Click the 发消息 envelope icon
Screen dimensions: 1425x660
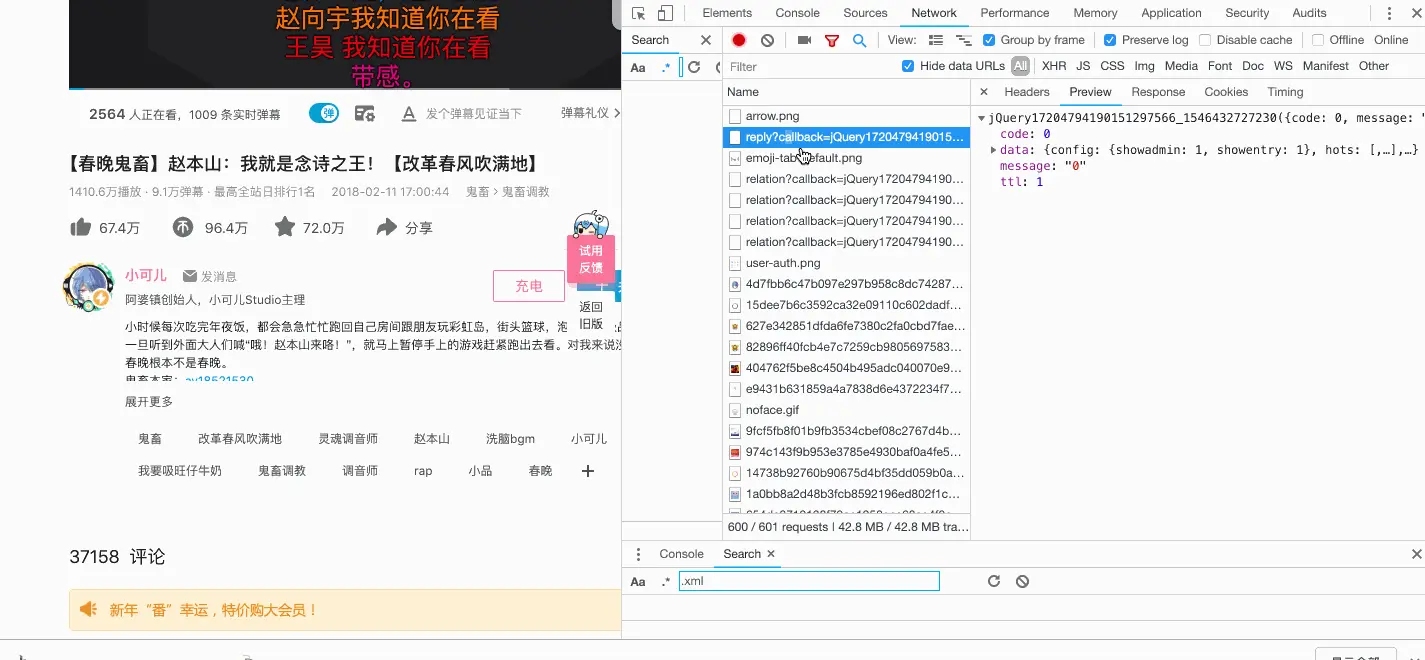pyautogui.click(x=190, y=276)
